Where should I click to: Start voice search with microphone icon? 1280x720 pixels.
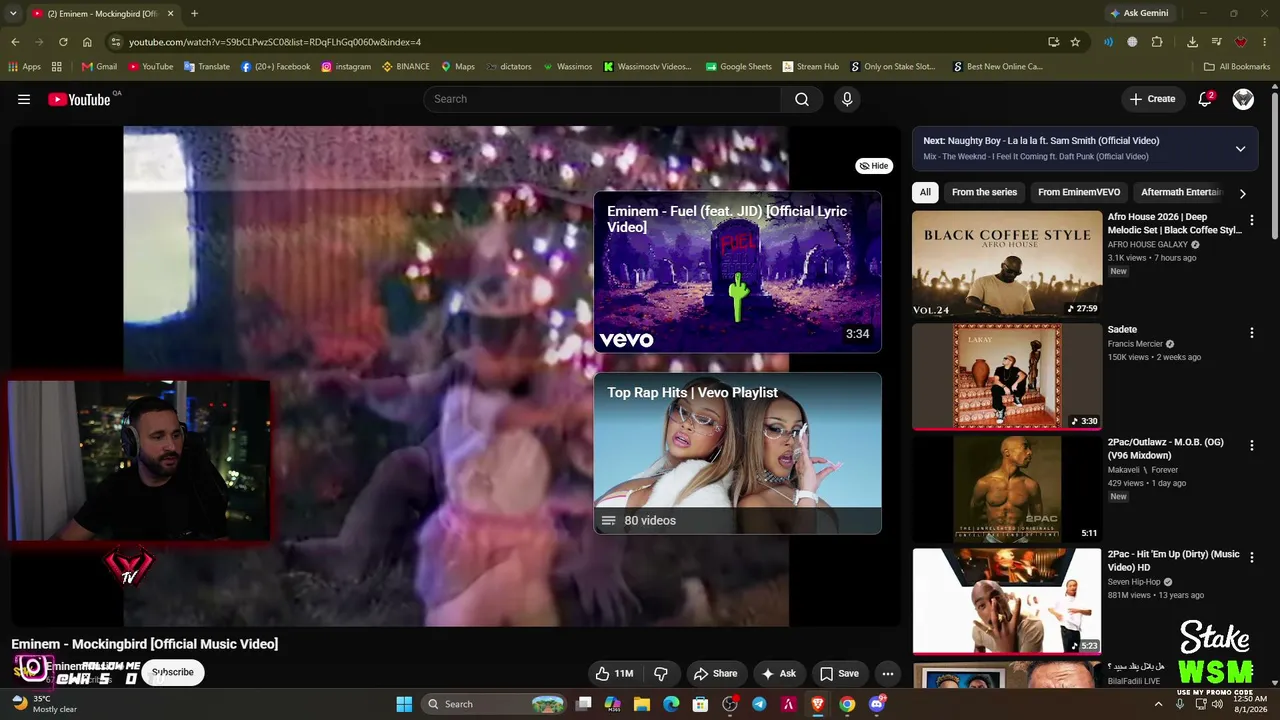(x=847, y=99)
